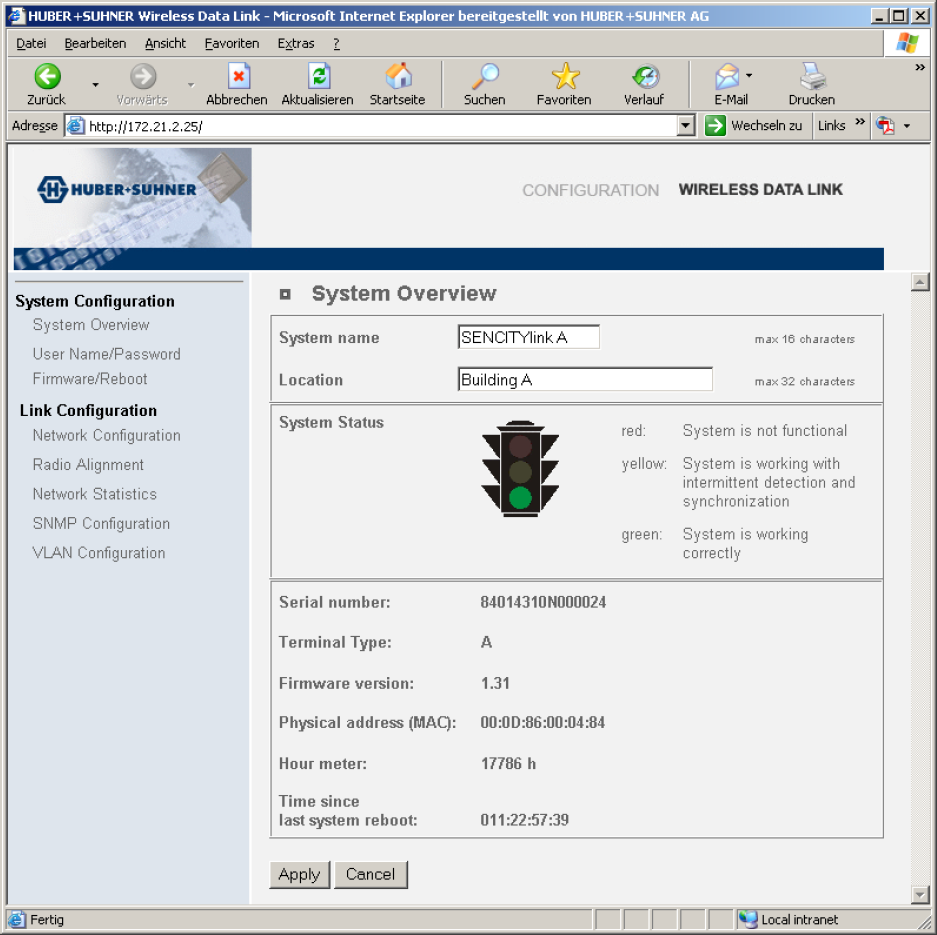Open the VLAN Configuration link
The height and width of the screenshot is (935, 937).
pyautogui.click(x=99, y=553)
